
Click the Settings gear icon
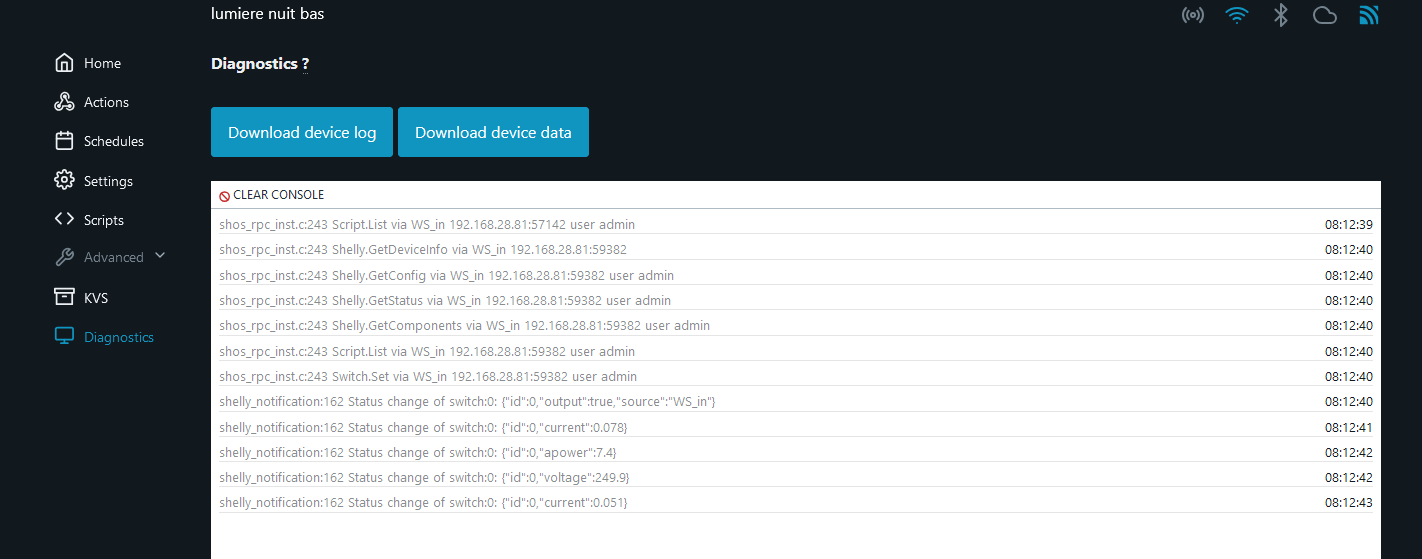coord(64,181)
